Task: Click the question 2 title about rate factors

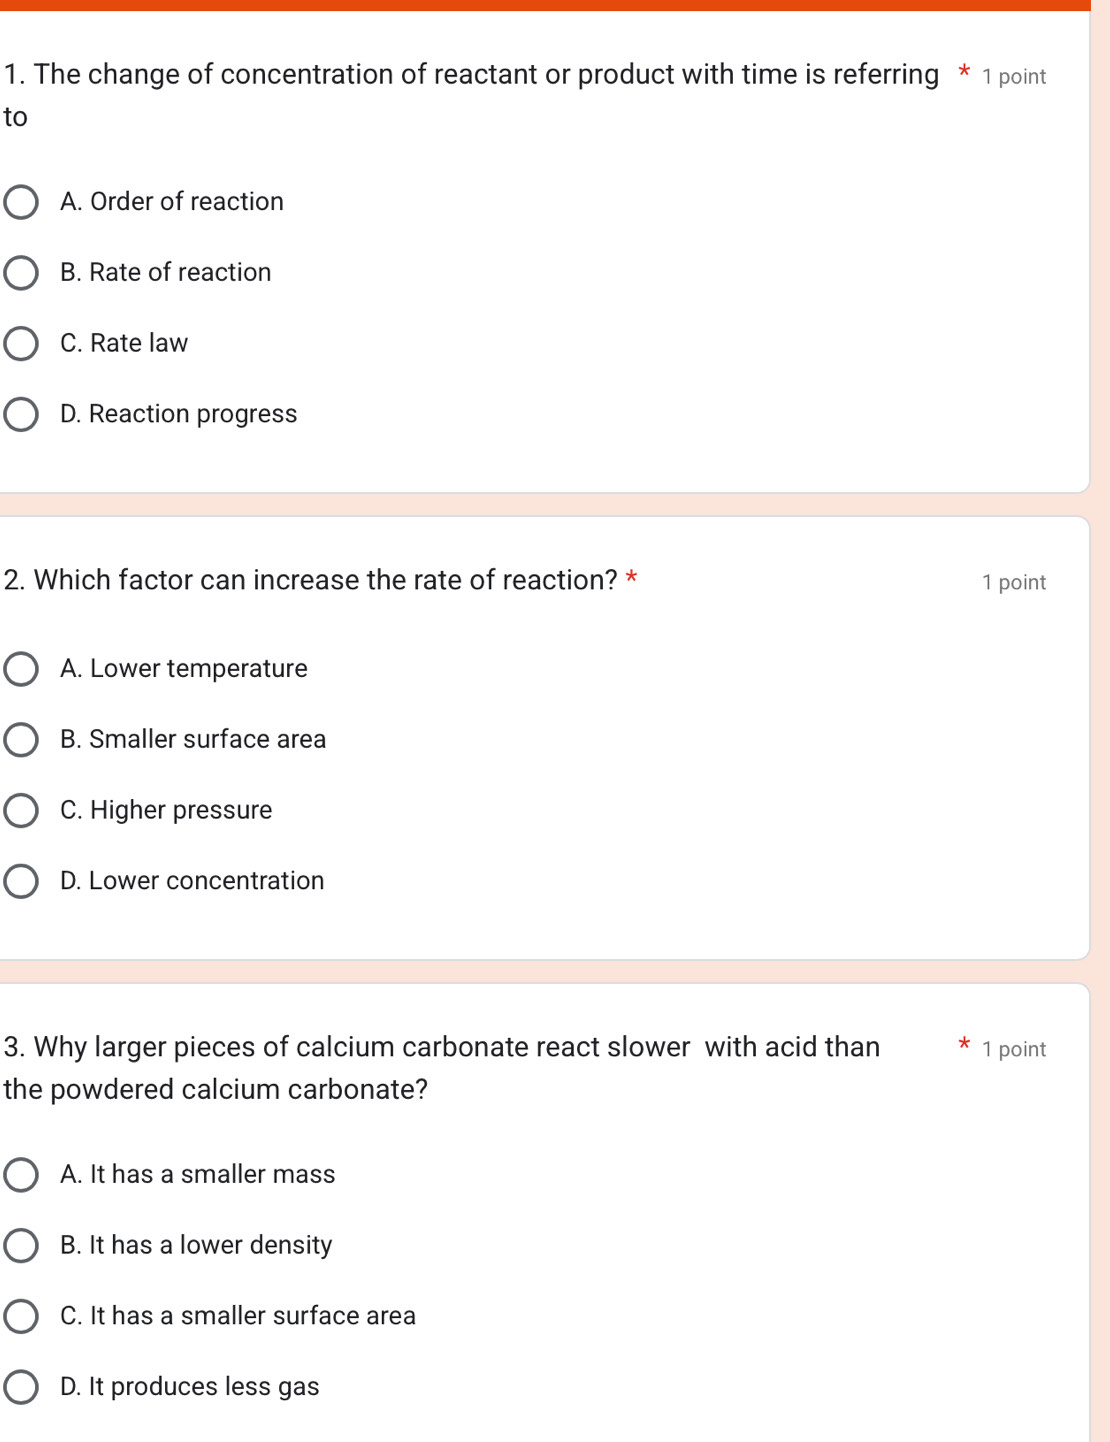Action: coord(310,581)
